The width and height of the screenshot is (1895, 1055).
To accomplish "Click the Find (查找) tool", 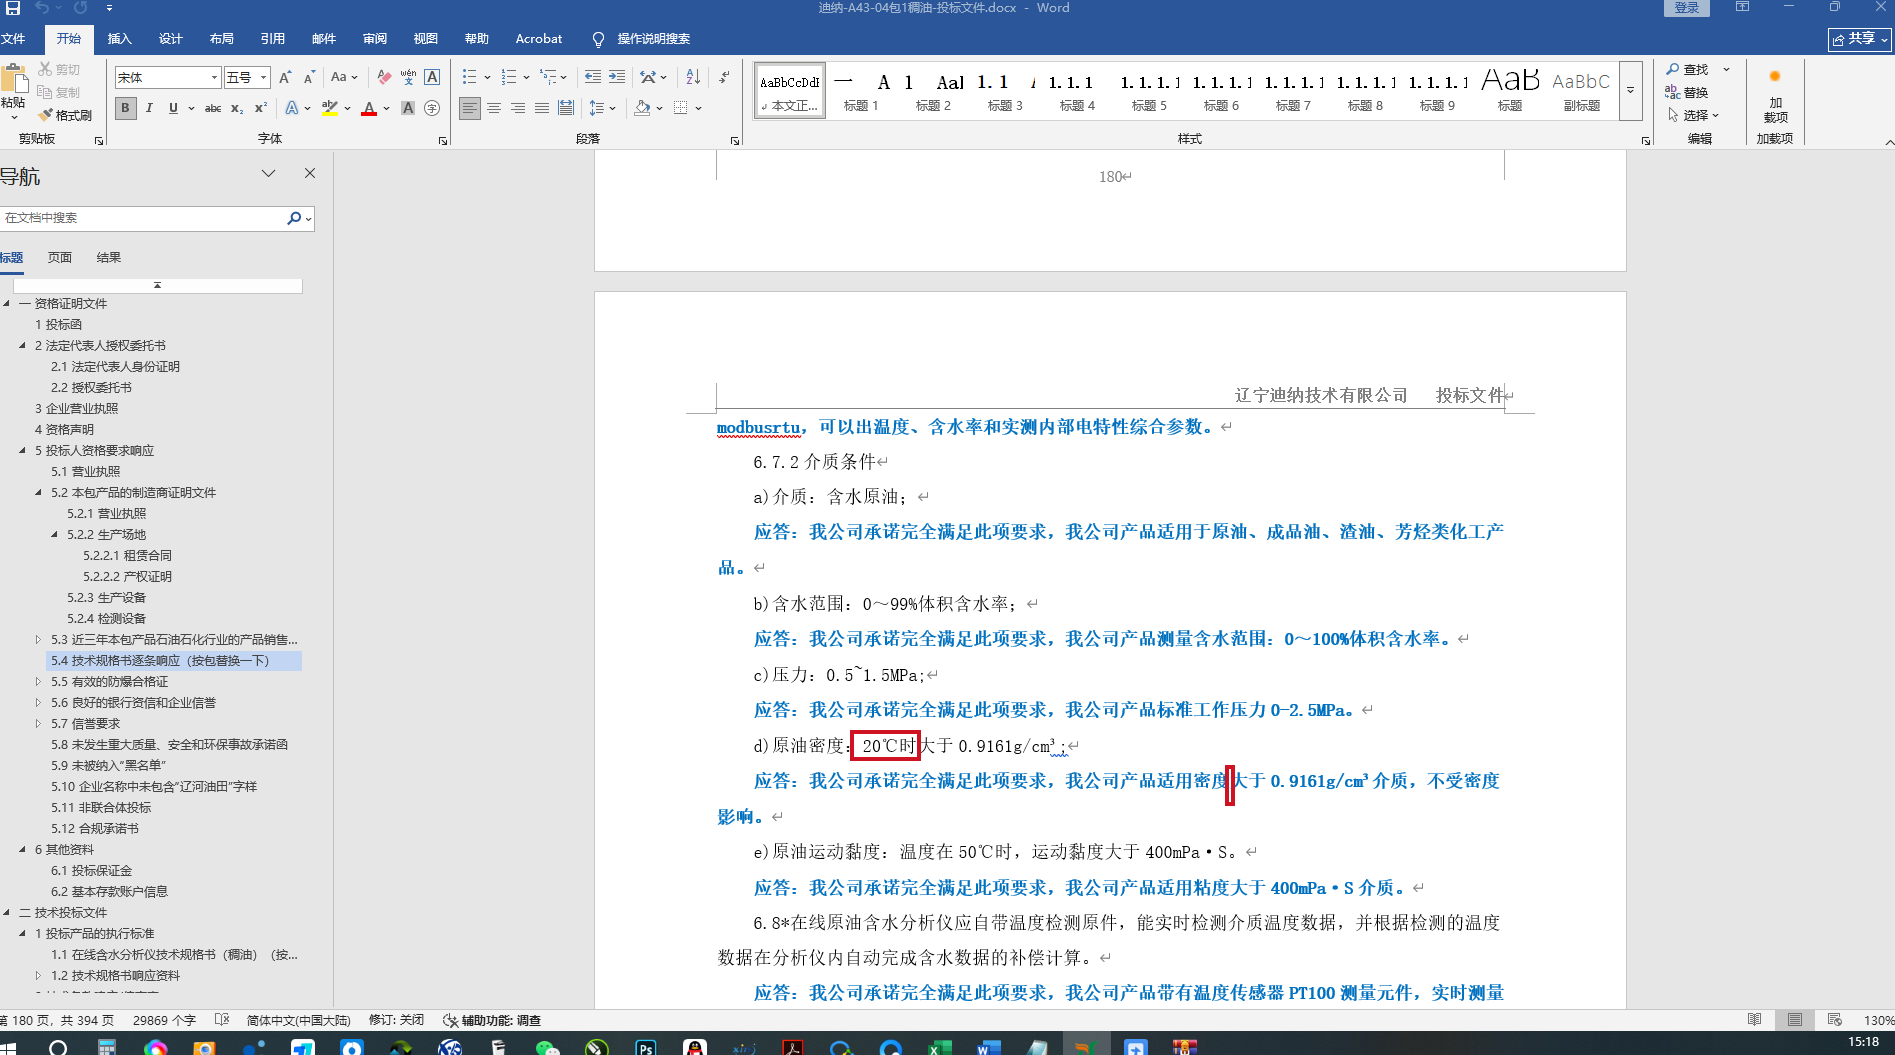I will coord(1687,69).
